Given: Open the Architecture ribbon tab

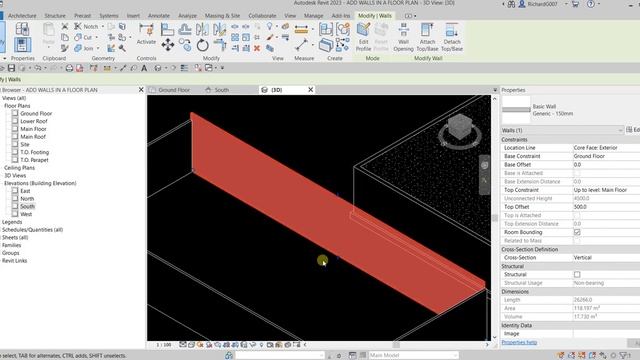Looking at the screenshot, I should coord(22,16).
